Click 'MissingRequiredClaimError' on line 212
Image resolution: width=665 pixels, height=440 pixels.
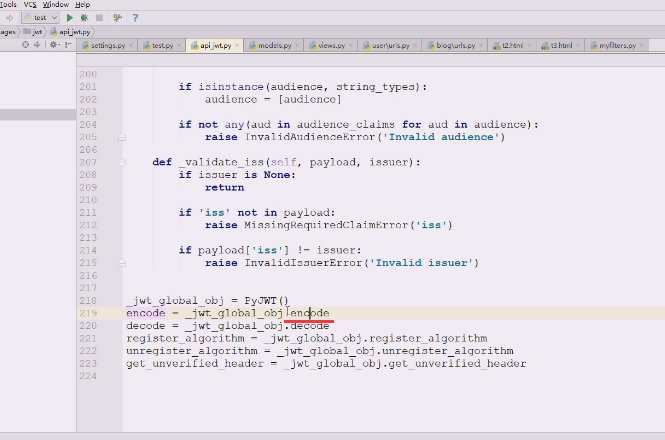[326, 225]
